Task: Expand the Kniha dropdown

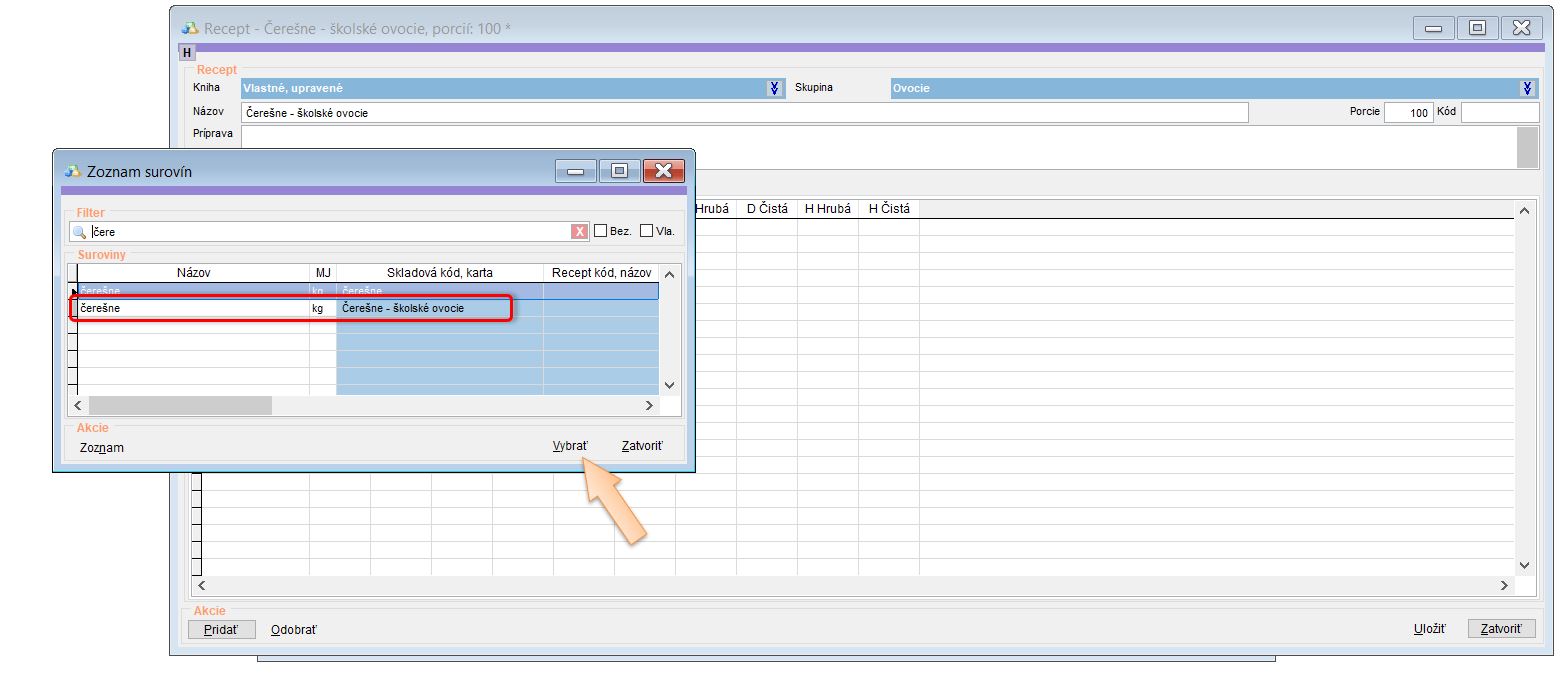Action: pos(775,88)
